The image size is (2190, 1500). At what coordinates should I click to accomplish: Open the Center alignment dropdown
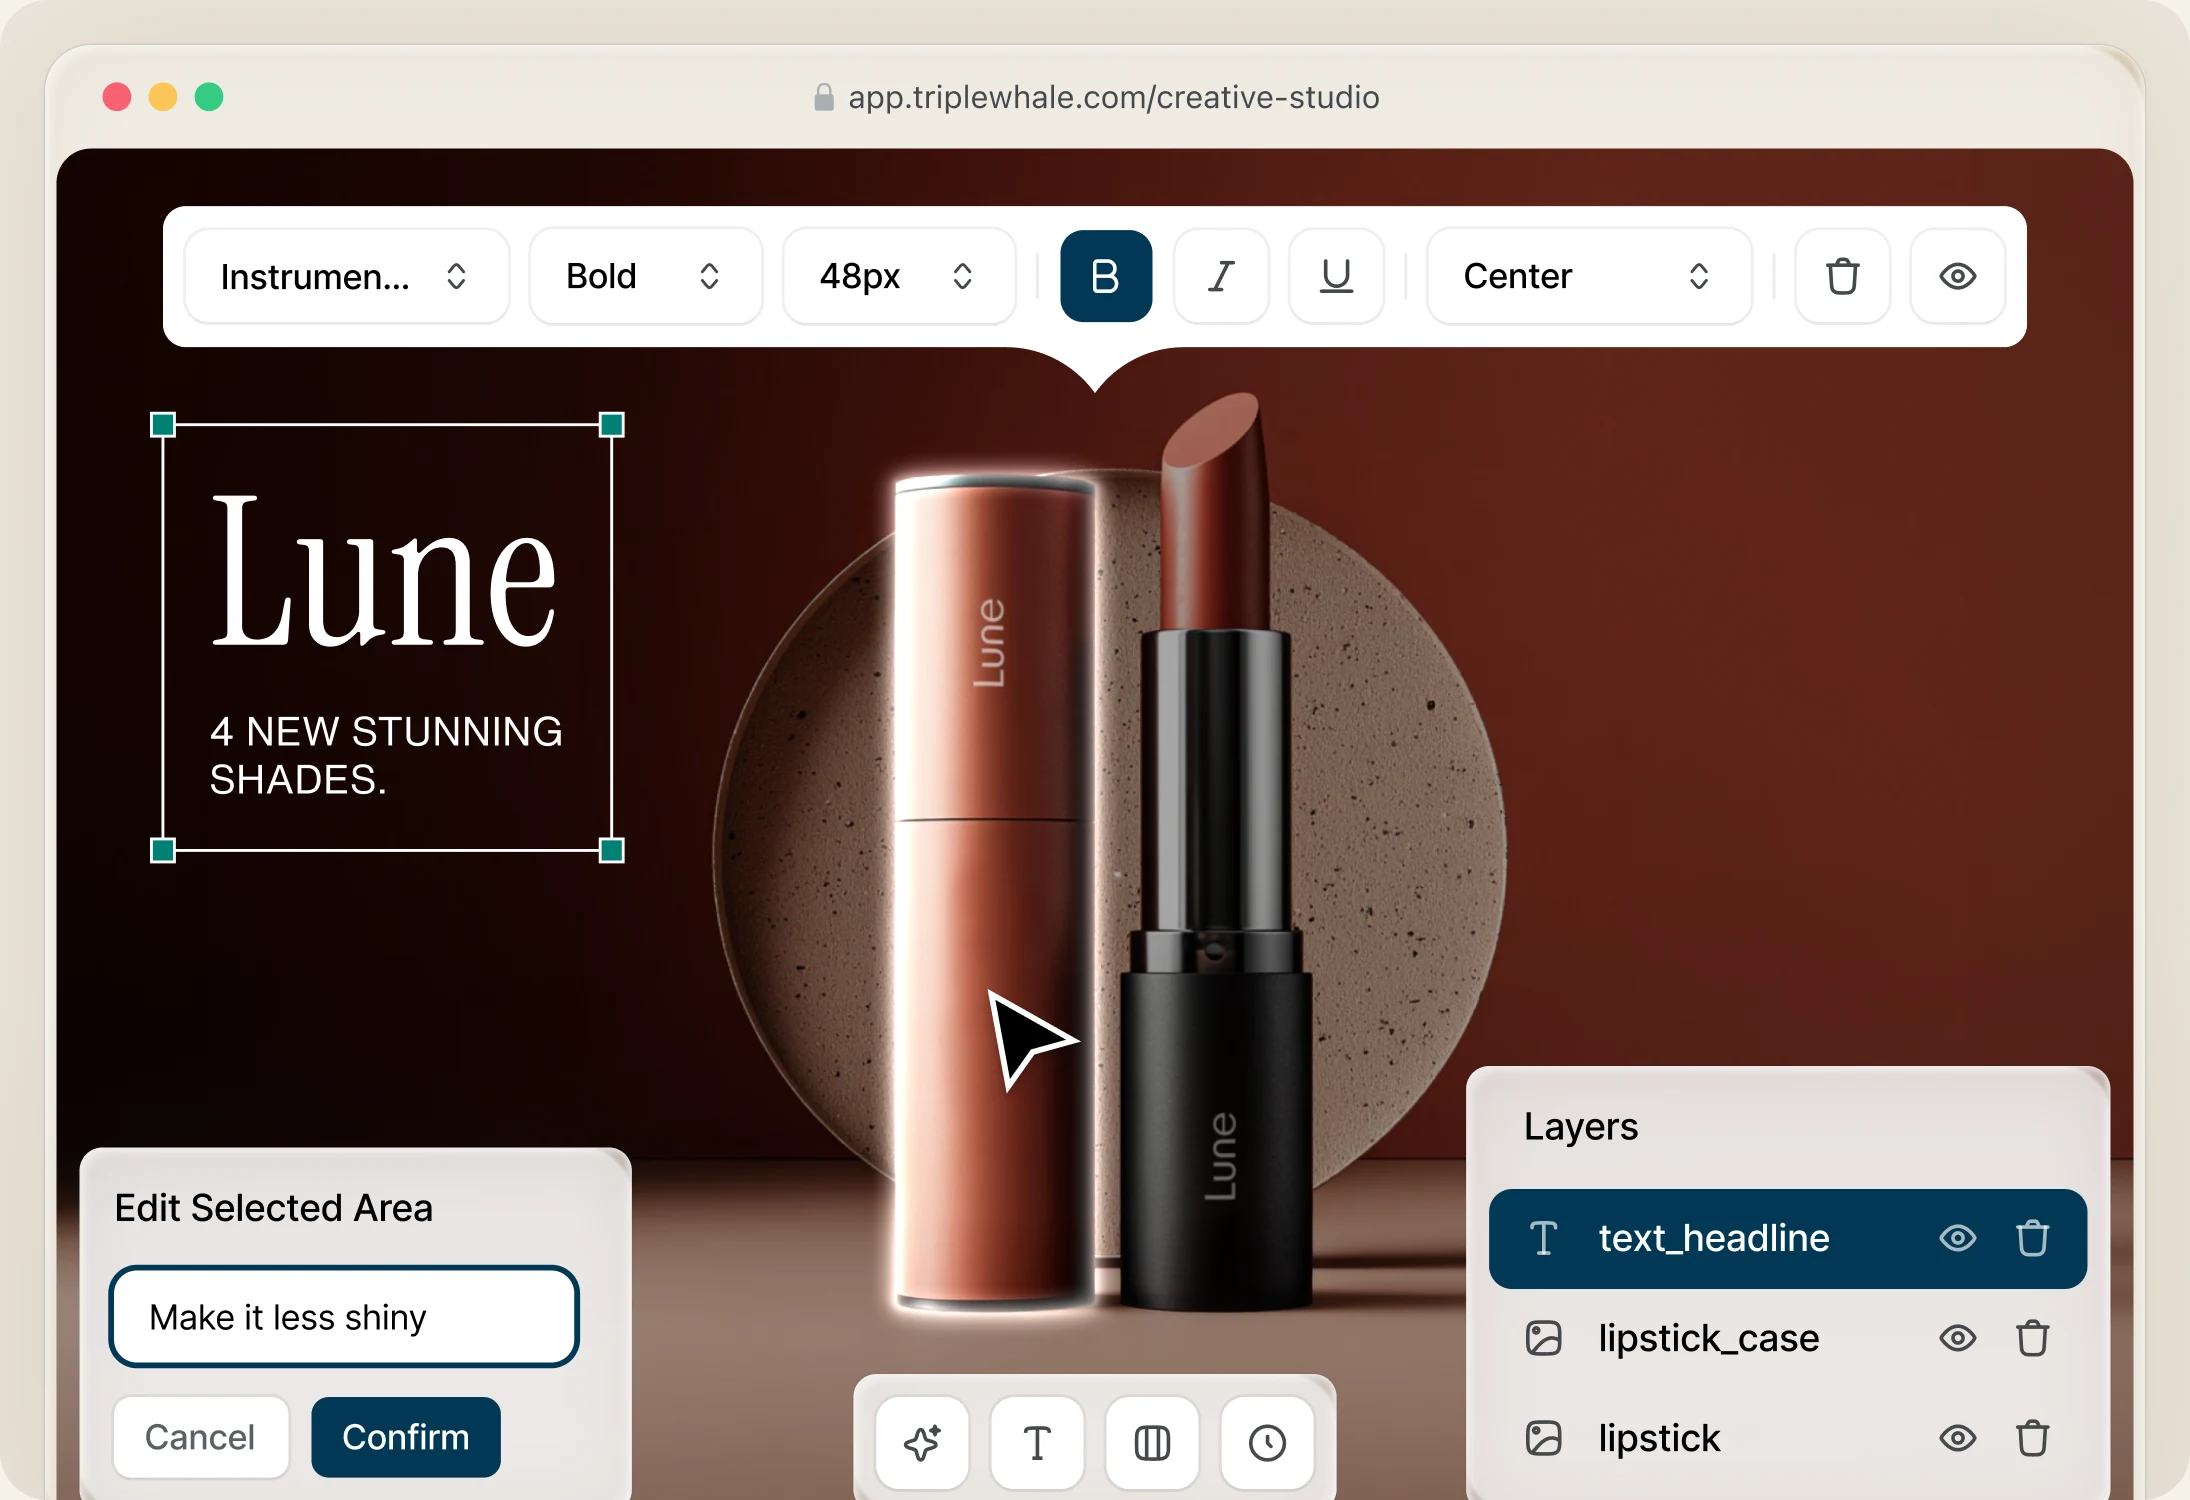(1589, 276)
